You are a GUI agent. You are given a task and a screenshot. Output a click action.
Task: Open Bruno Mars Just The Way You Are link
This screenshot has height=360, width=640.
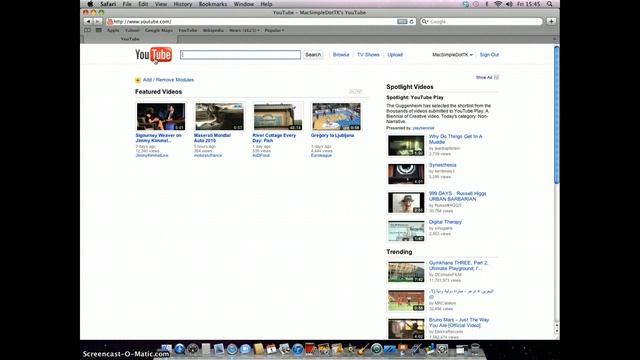tap(459, 323)
